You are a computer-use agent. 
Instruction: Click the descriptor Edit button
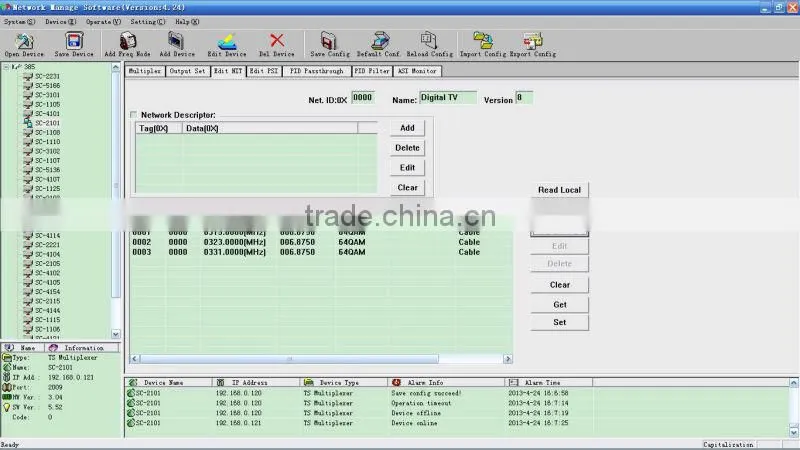tap(407, 168)
